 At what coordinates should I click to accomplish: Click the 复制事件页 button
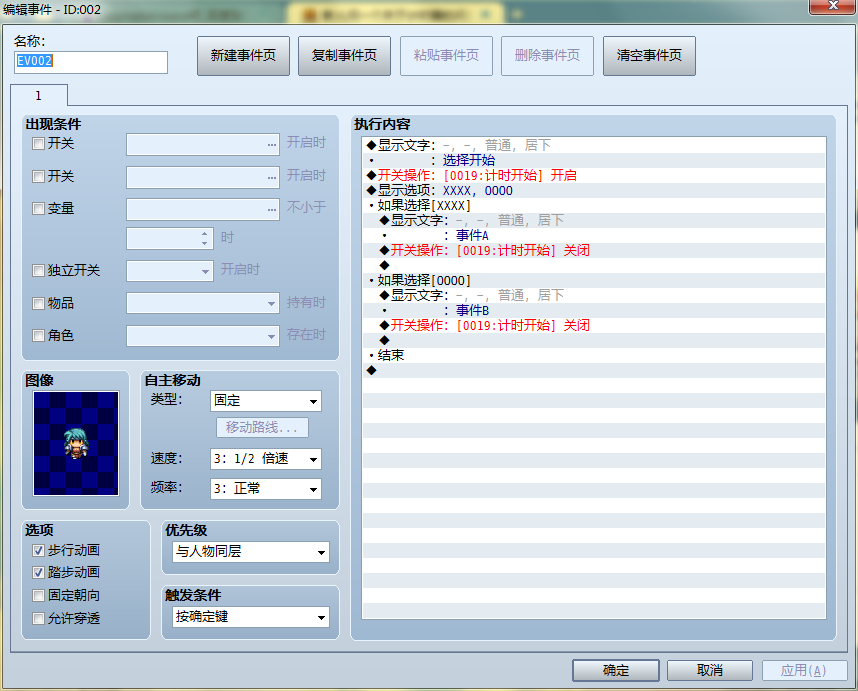pos(344,56)
